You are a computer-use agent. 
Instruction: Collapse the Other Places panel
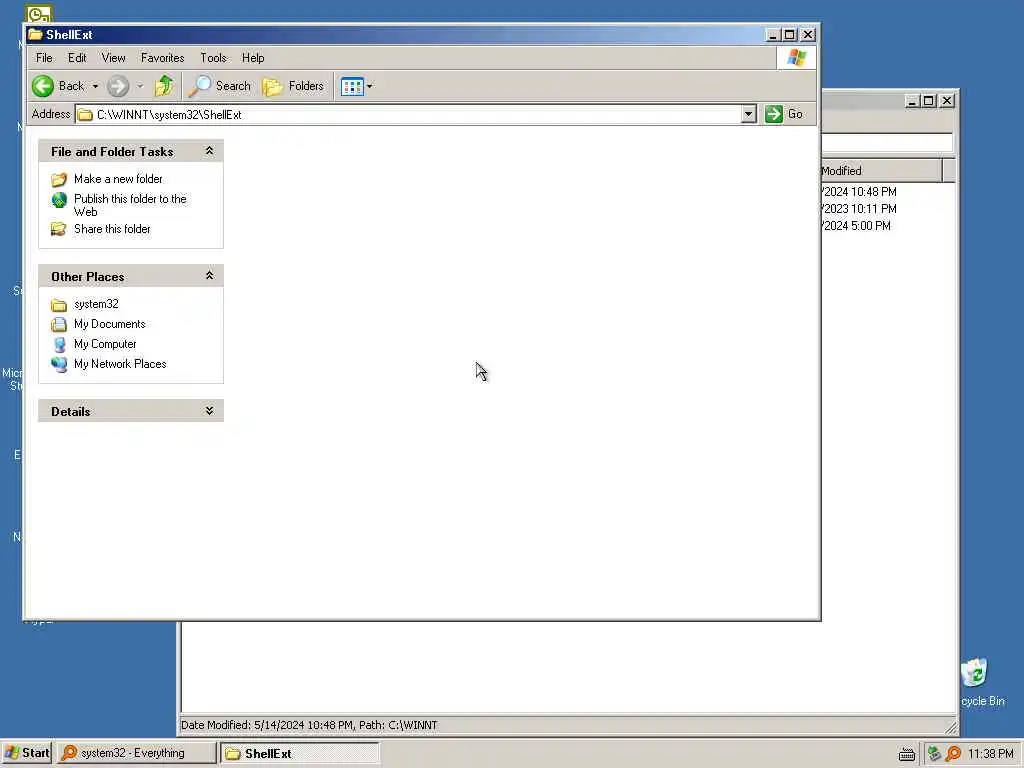(x=210, y=276)
